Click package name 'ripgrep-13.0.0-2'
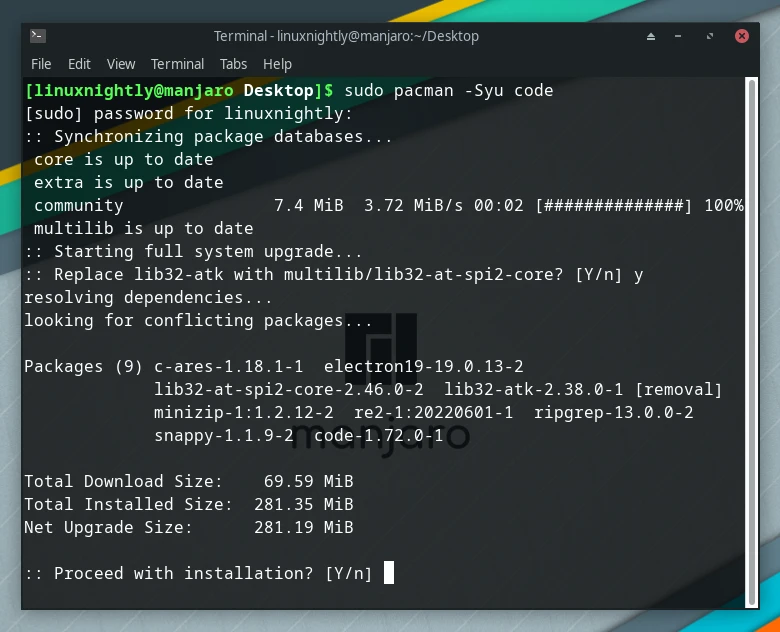Viewport: 780px width, 632px height. click(613, 412)
